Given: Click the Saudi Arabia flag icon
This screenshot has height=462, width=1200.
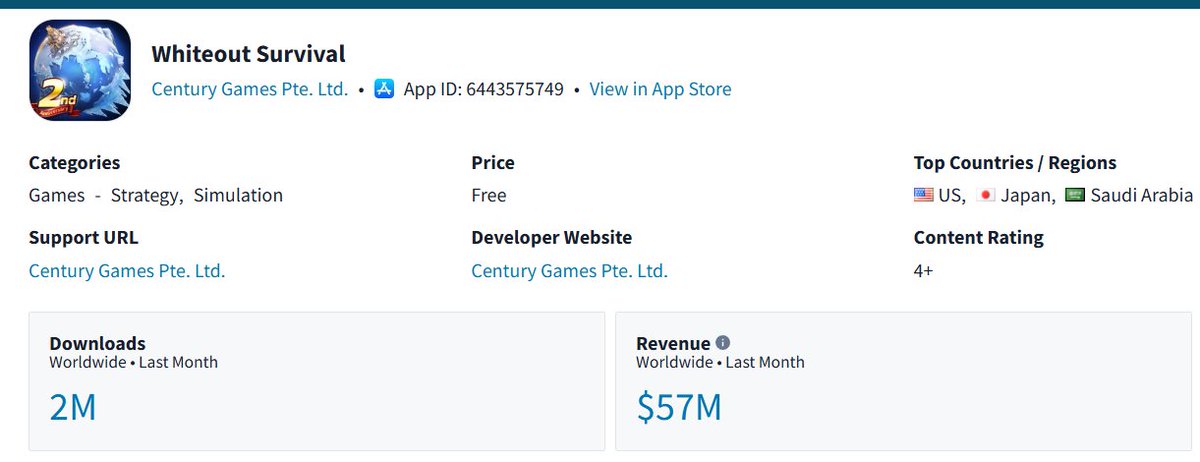Looking at the screenshot, I should pyautogui.click(x=1075, y=195).
